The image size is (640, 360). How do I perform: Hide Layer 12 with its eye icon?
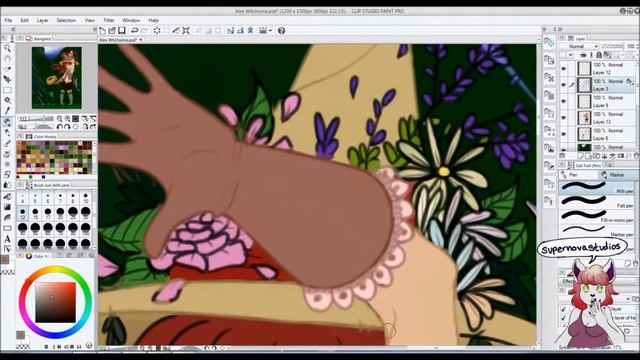point(563,69)
